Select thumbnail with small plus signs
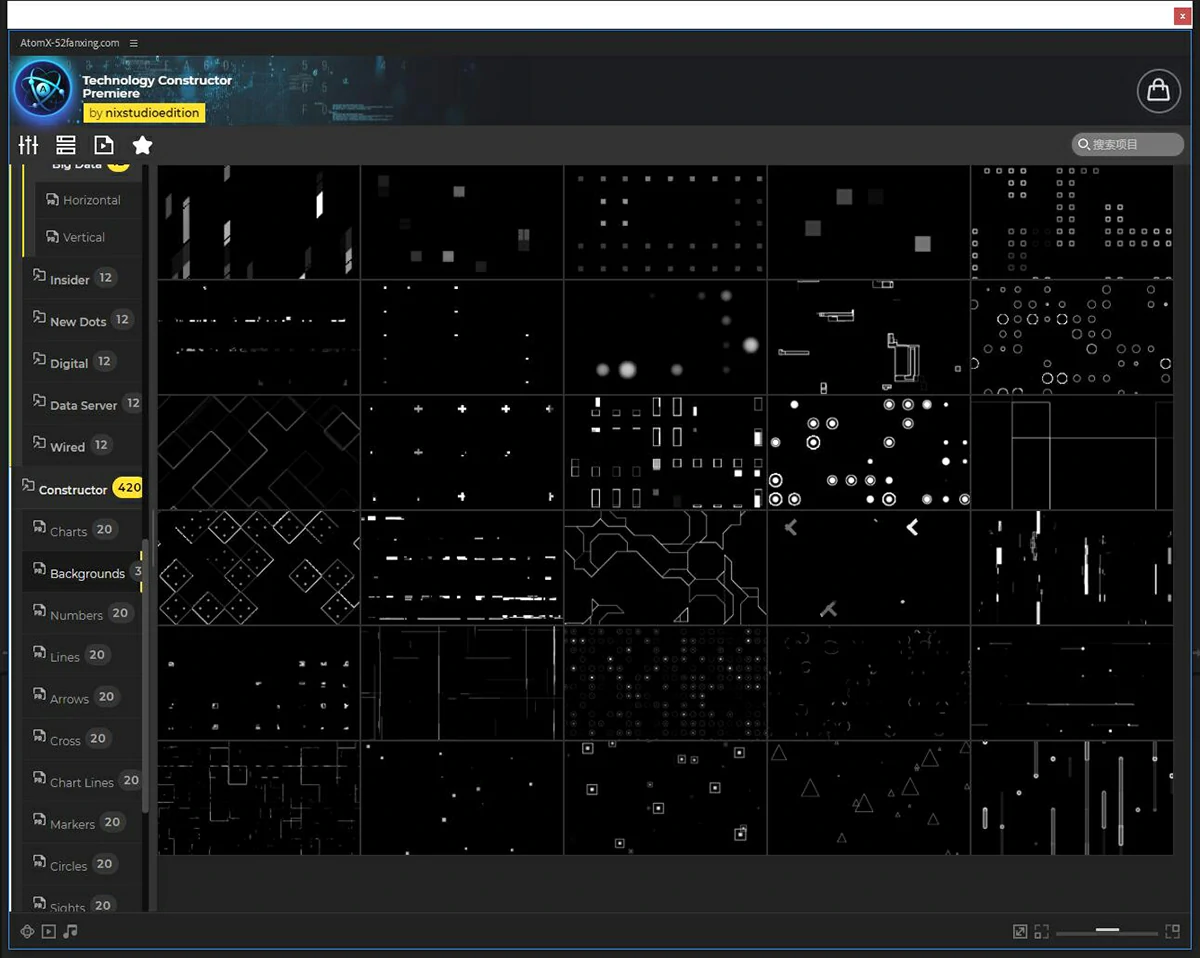Screen dimensions: 1200x958 (462, 452)
